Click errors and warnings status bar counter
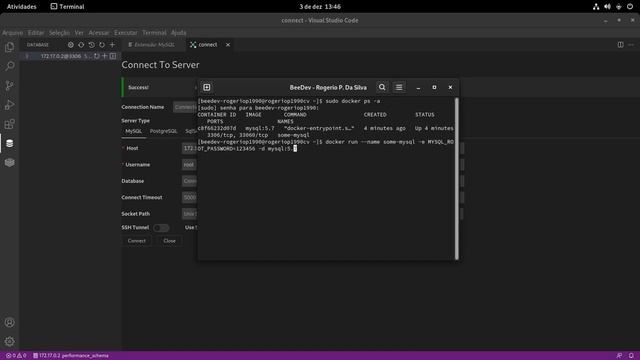640x360 pixels. tap(16, 356)
